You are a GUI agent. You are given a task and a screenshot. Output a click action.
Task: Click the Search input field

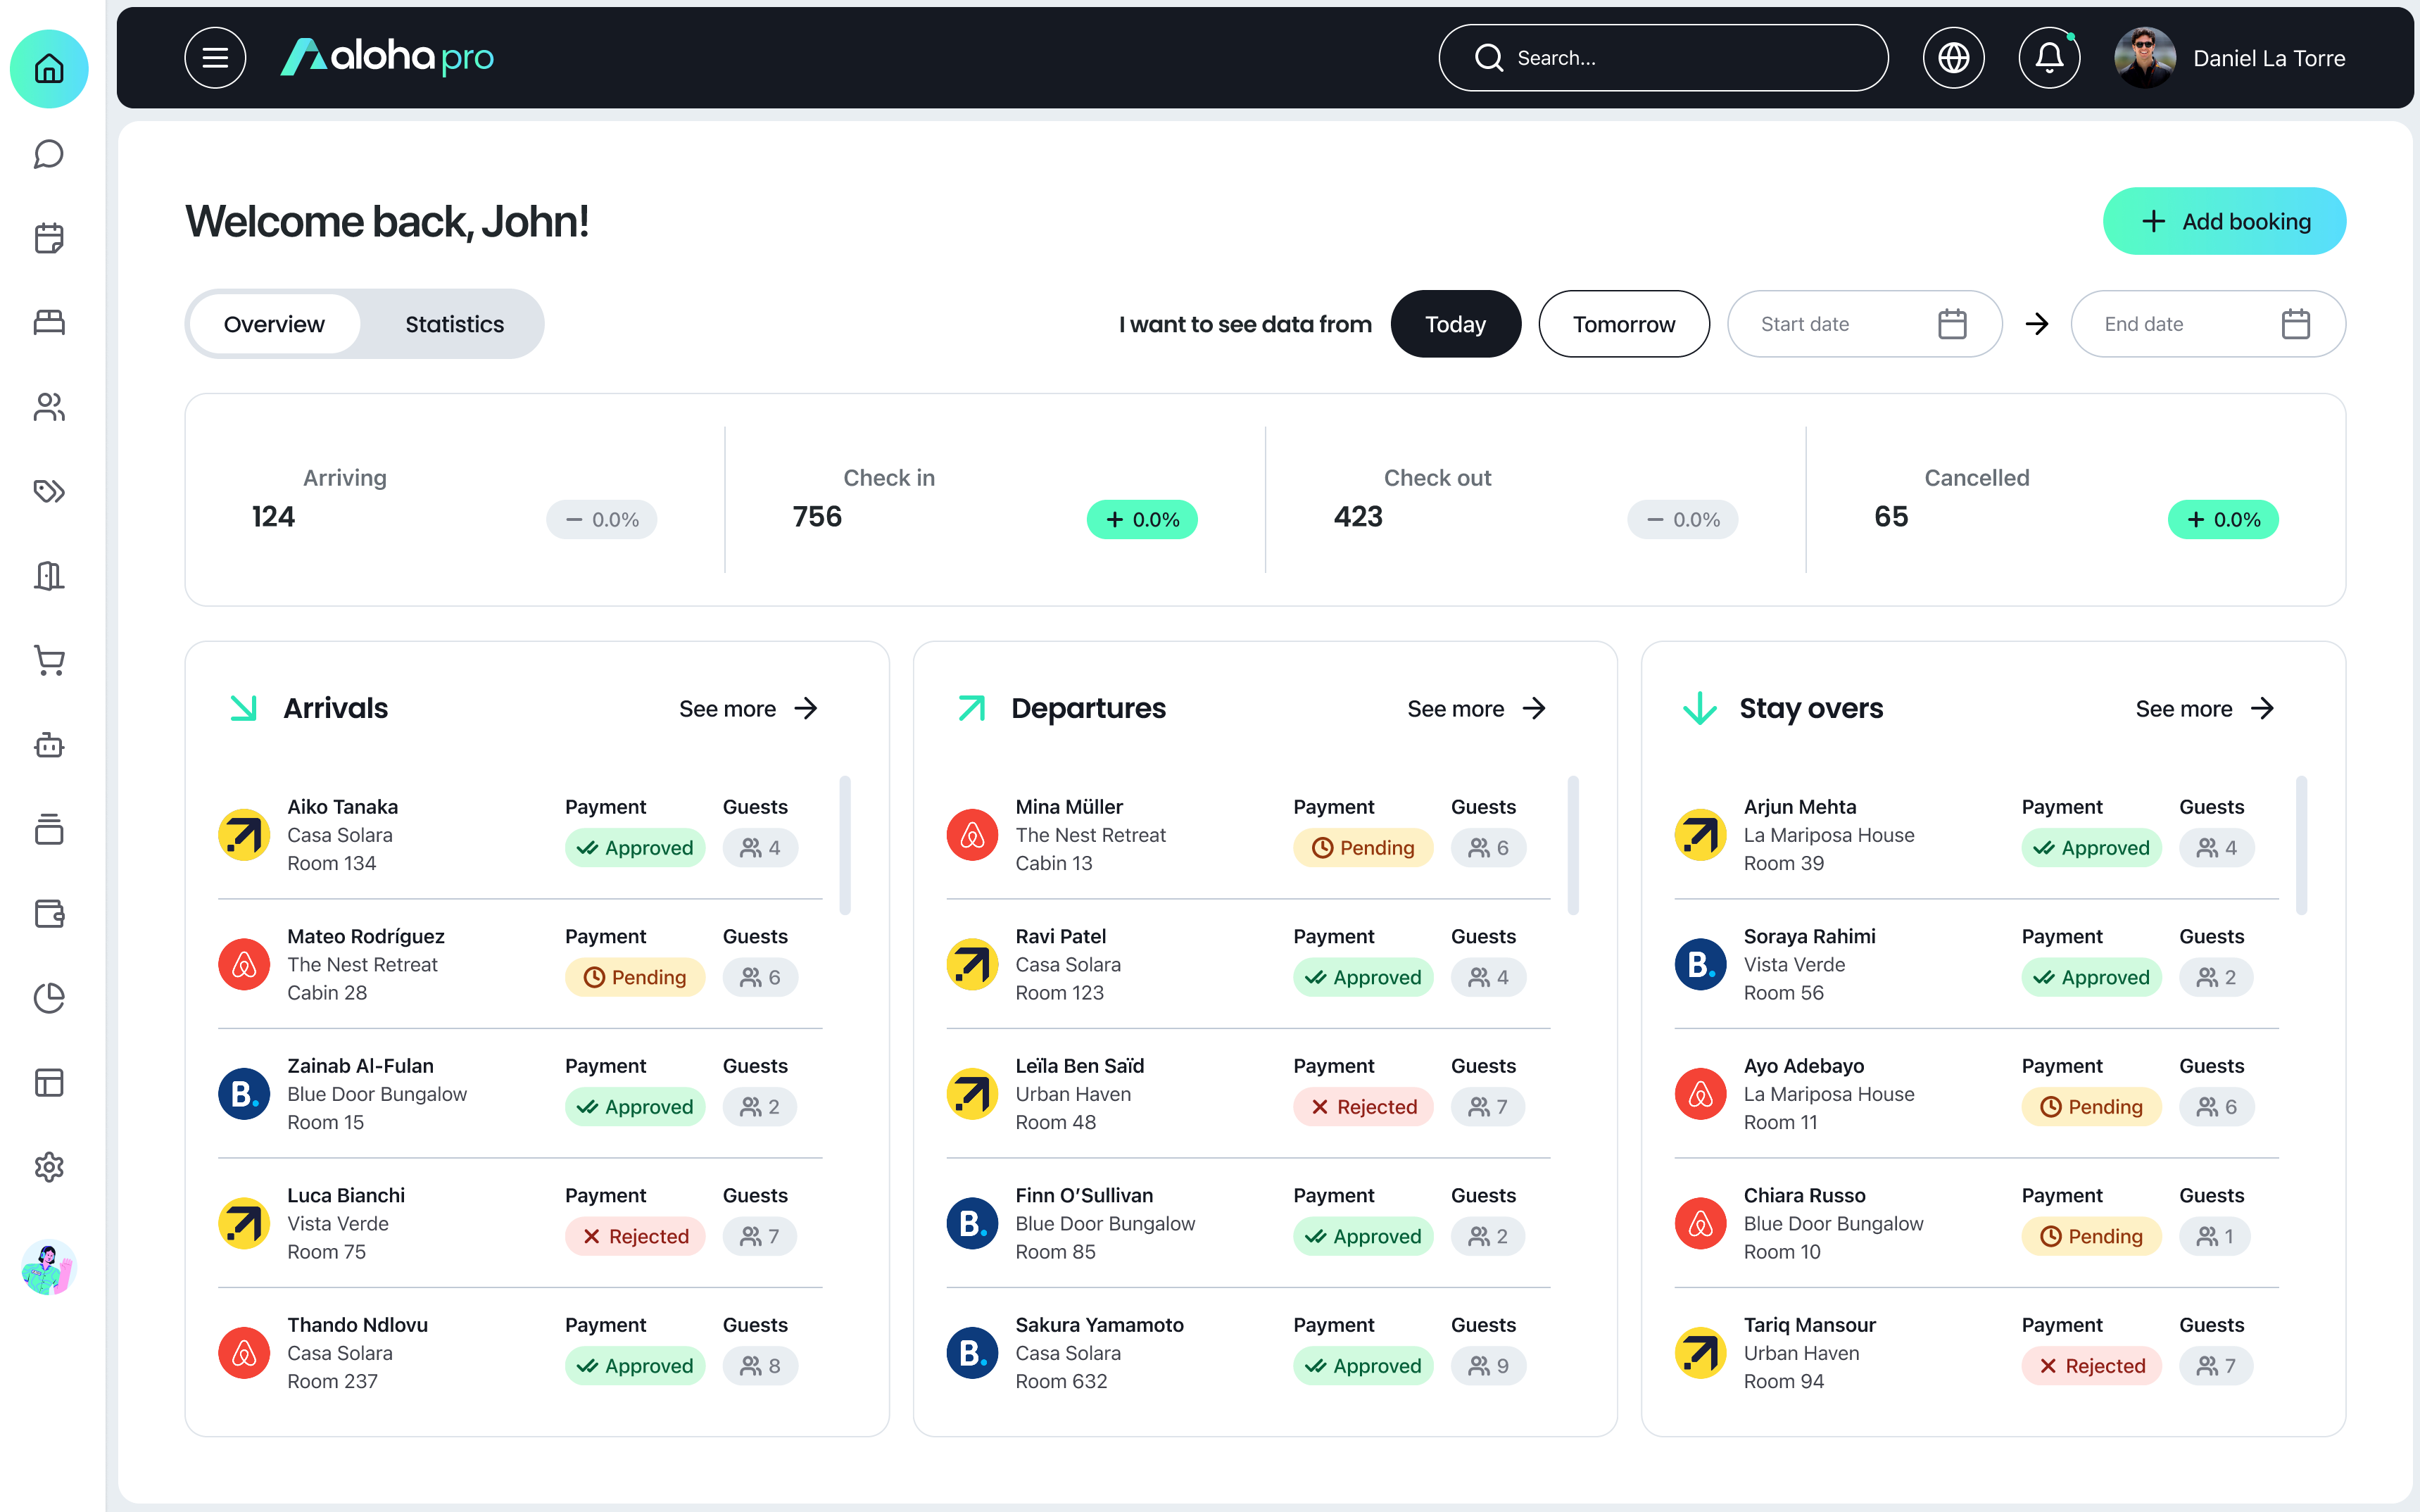pos(1663,58)
